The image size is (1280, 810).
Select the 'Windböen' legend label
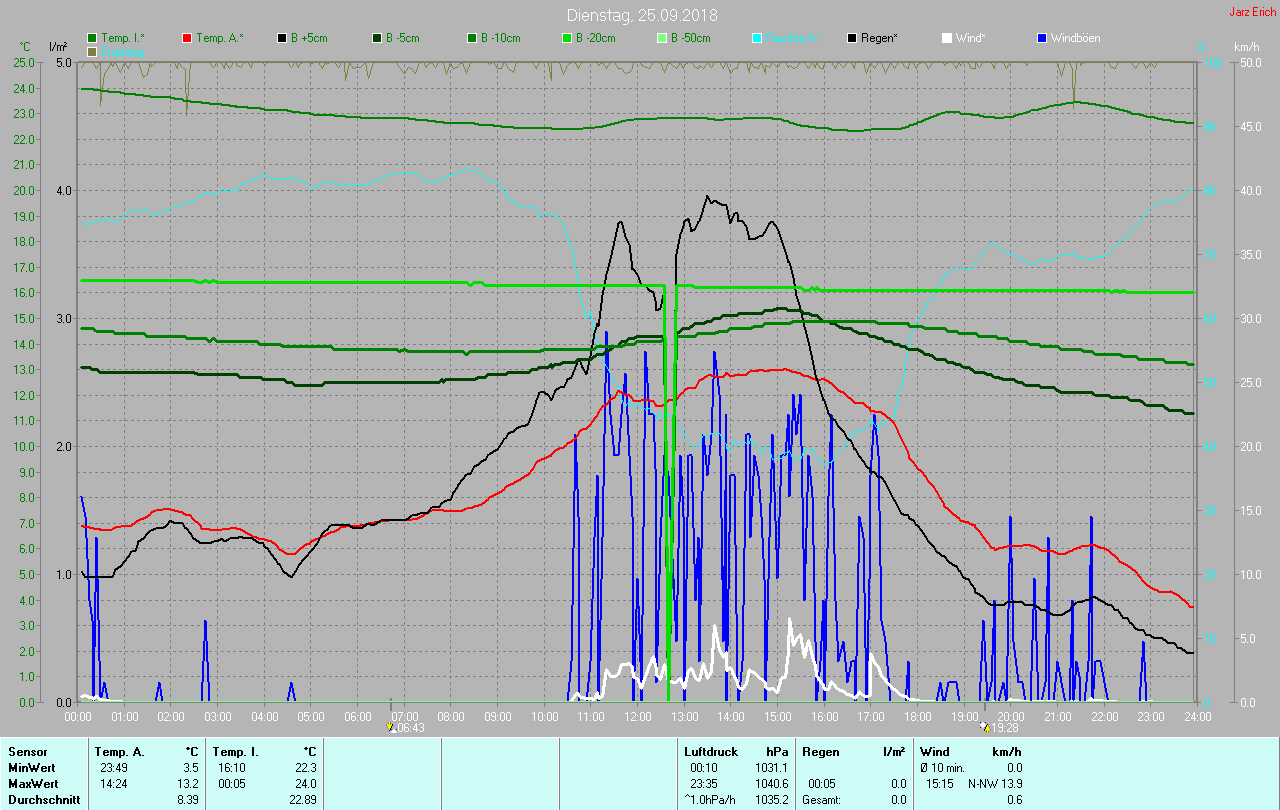(1075, 38)
